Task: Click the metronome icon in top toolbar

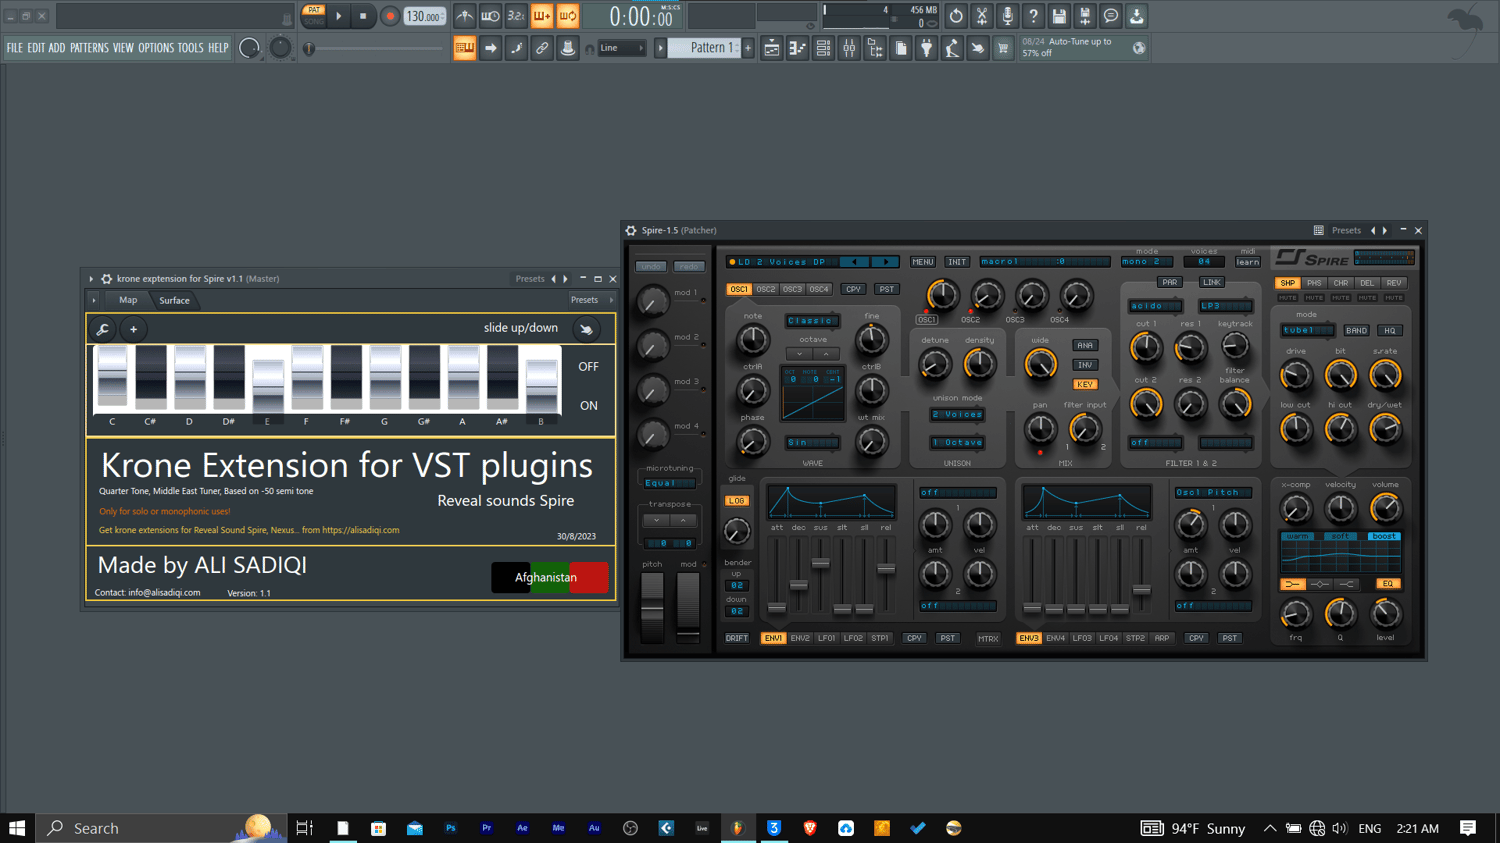Action: (465, 16)
